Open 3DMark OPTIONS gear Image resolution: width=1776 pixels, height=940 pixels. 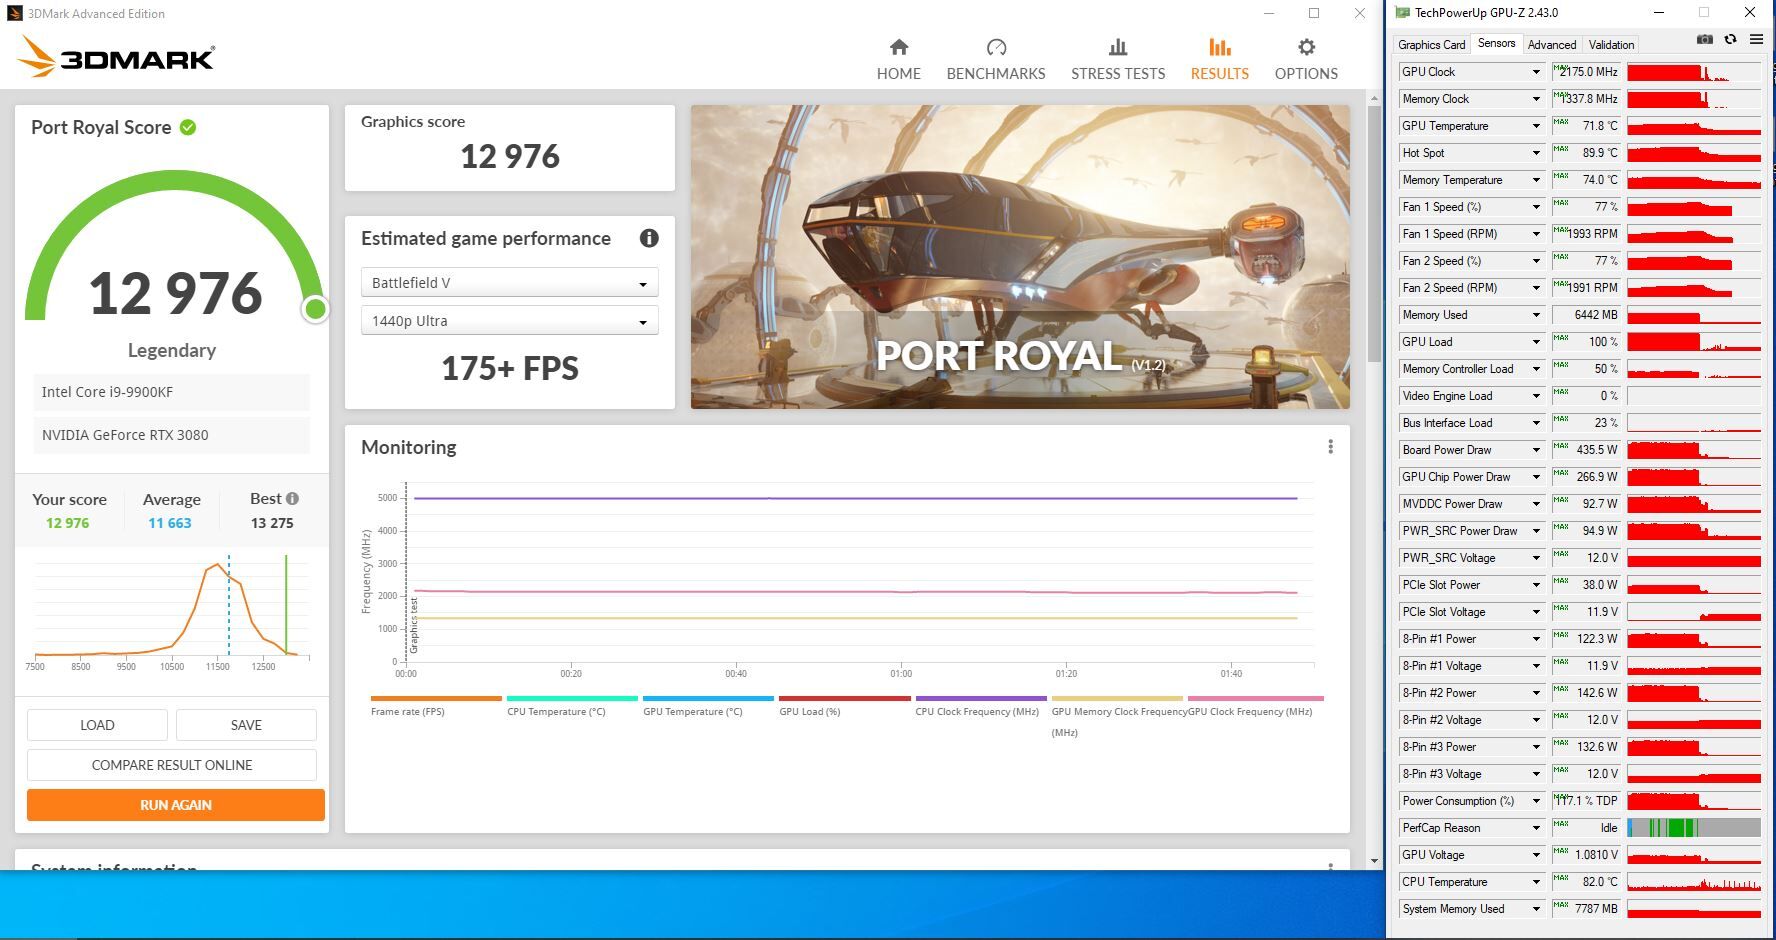pos(1306,60)
